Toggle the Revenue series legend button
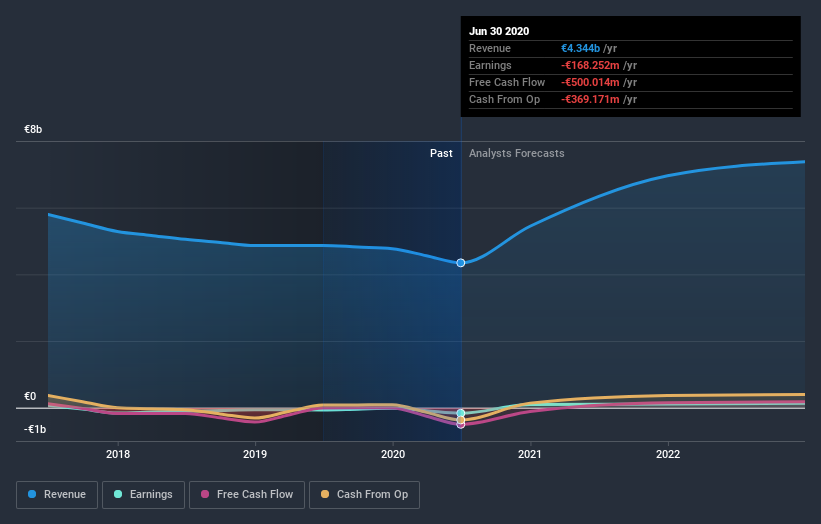 (57, 495)
